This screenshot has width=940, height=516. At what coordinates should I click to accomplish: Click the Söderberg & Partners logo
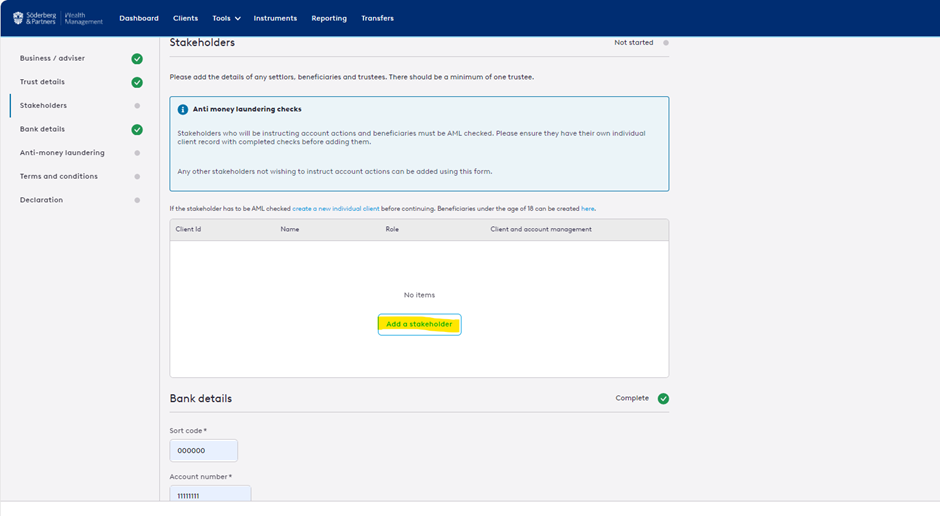[58, 18]
